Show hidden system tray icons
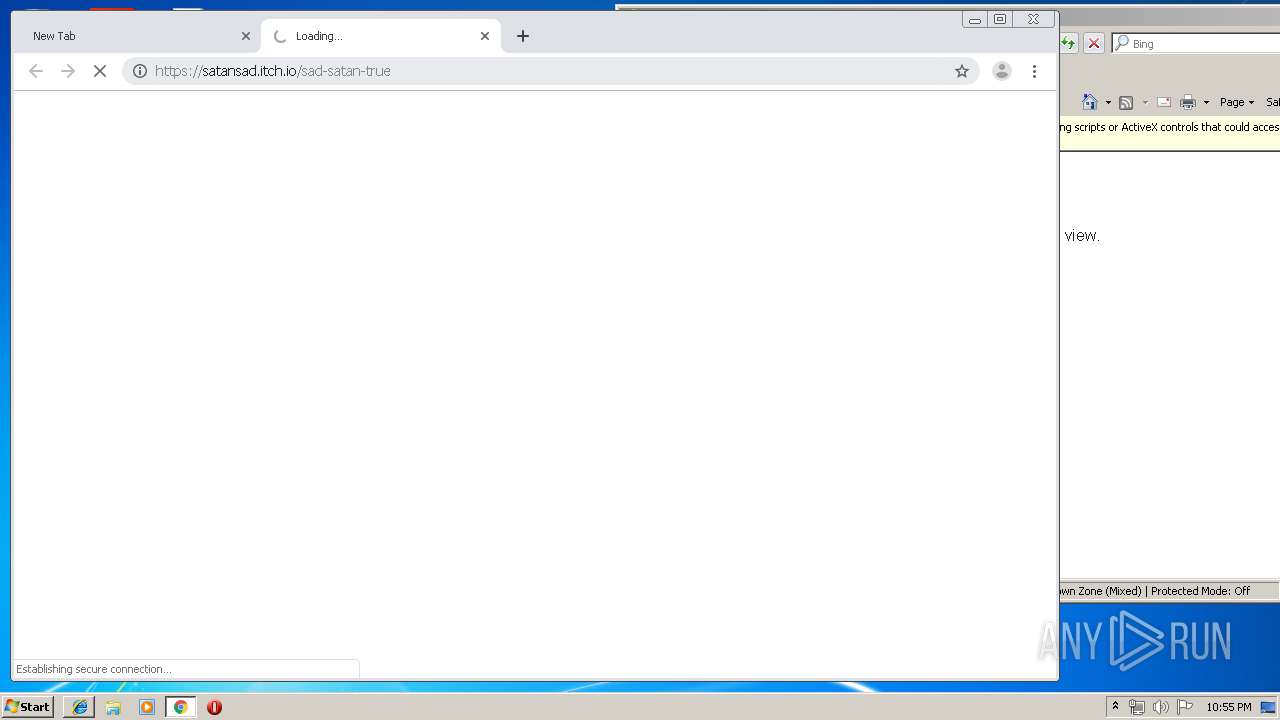Screen dimensions: 1280x720 tap(1115, 707)
